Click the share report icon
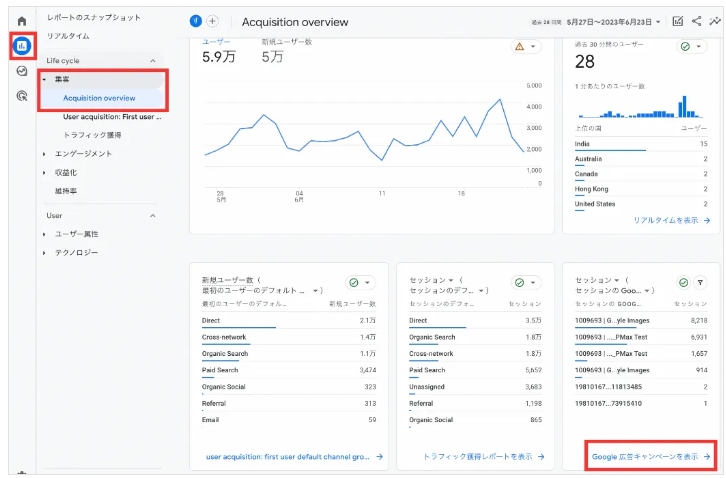This screenshot has width=726, height=478. click(x=696, y=21)
